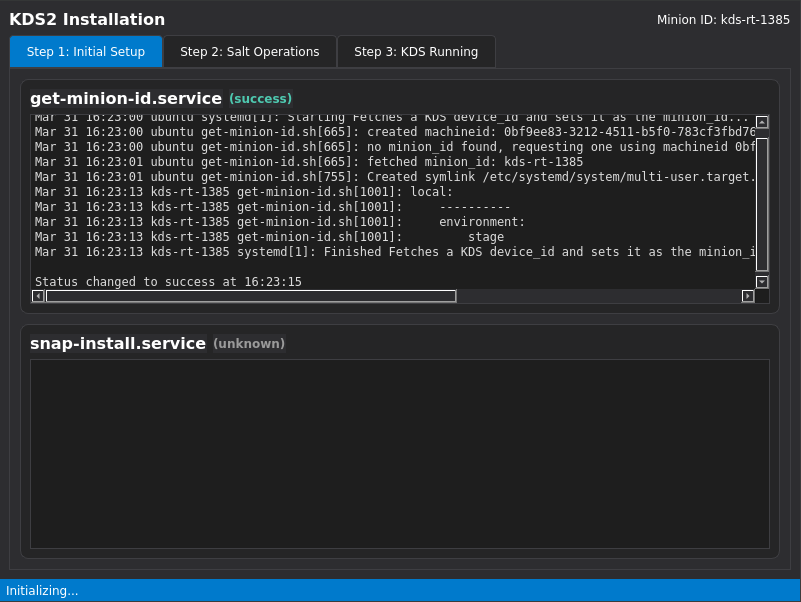Image resolution: width=801 pixels, height=602 pixels.
Task: Click the 'fetched minion_id: kds-rt-1385' log line
Action: (309, 162)
